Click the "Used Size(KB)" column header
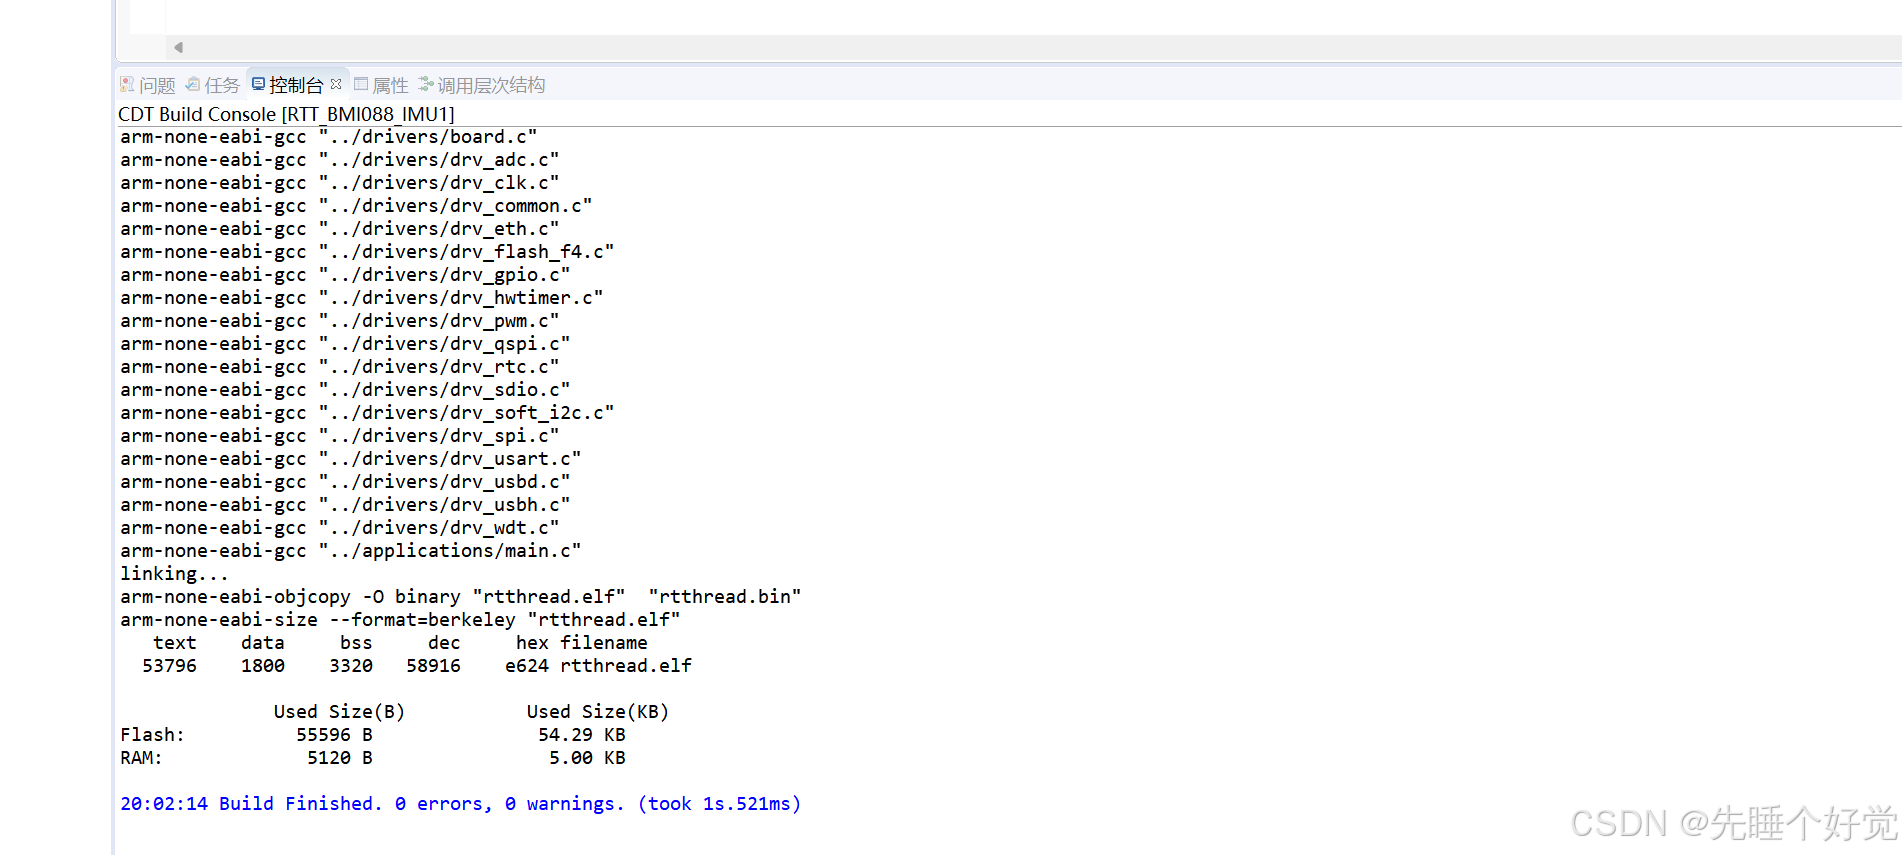Image resolution: width=1902 pixels, height=855 pixels. (598, 712)
